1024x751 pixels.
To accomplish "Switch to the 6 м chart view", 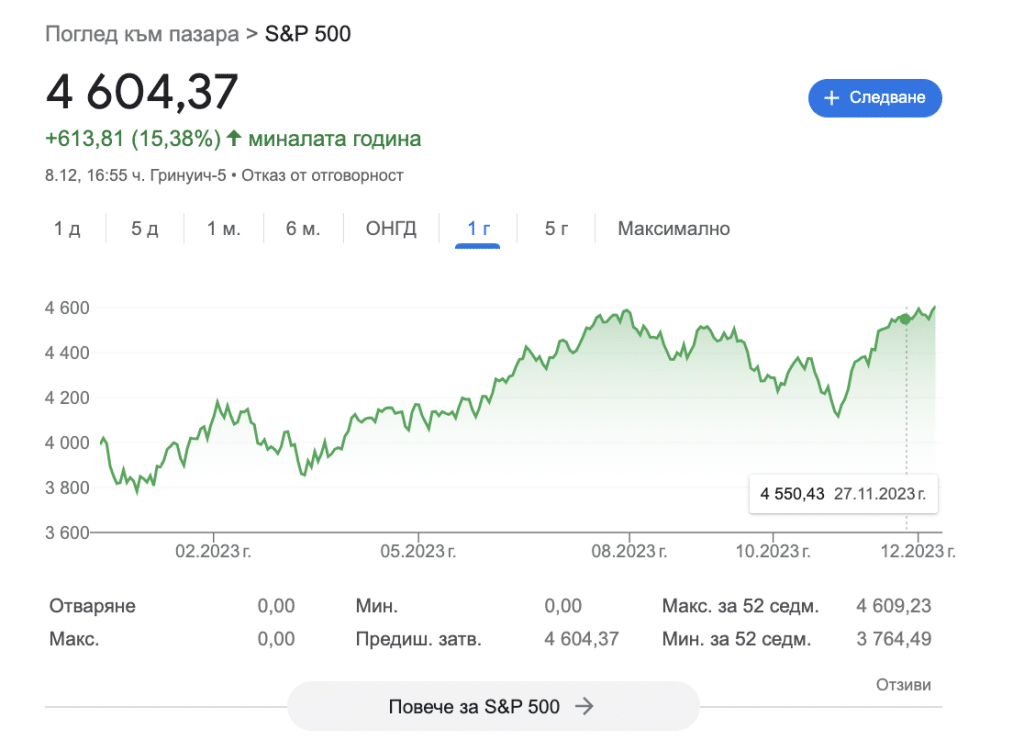I will coord(302,228).
